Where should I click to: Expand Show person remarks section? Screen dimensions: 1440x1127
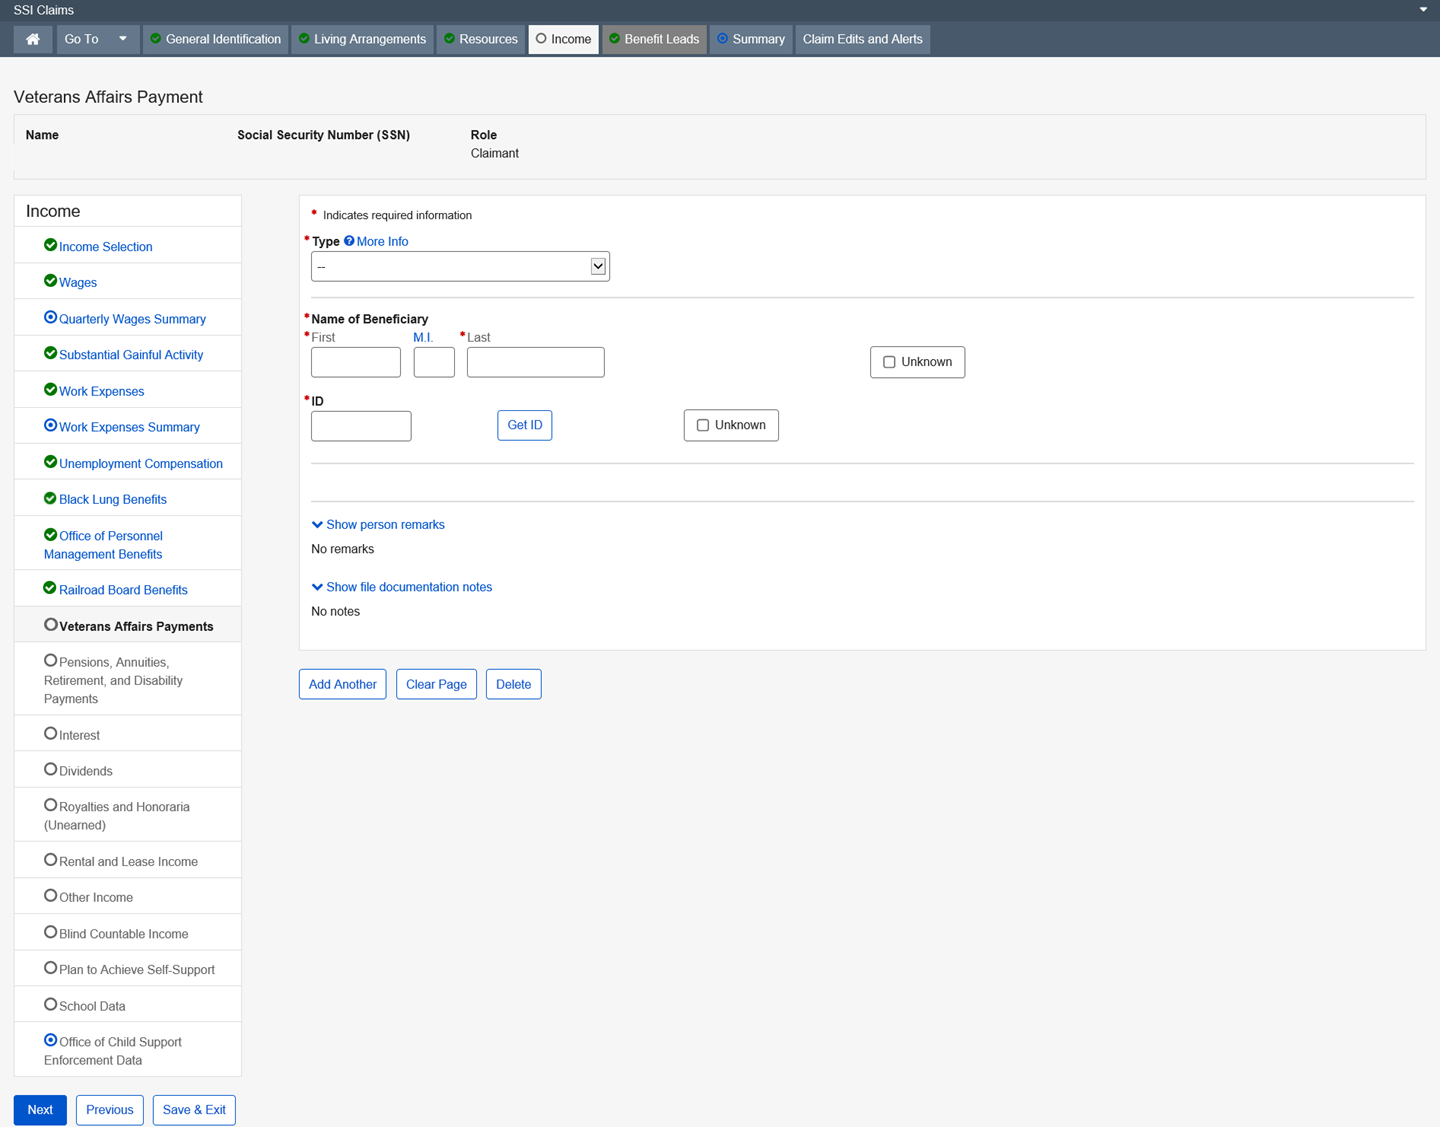378,524
